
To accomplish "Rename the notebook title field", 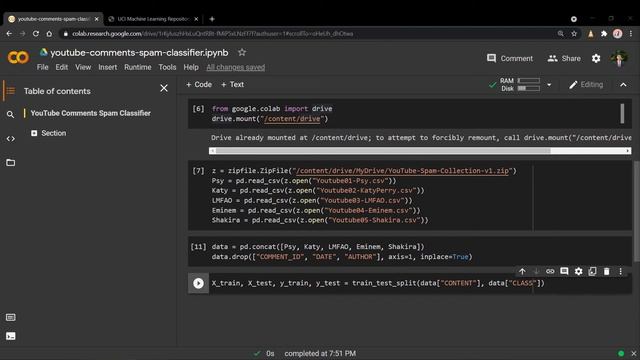I will (x=139, y=53).
